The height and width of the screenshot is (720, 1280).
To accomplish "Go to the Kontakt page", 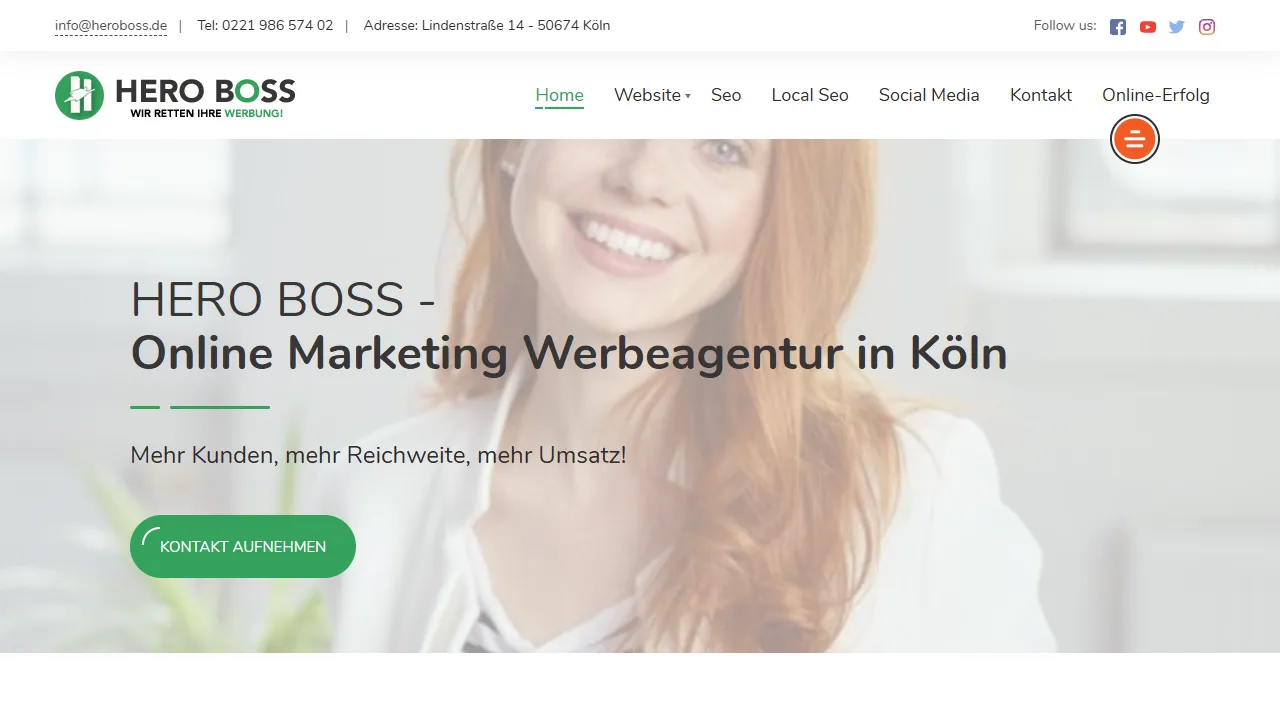I will [1041, 95].
